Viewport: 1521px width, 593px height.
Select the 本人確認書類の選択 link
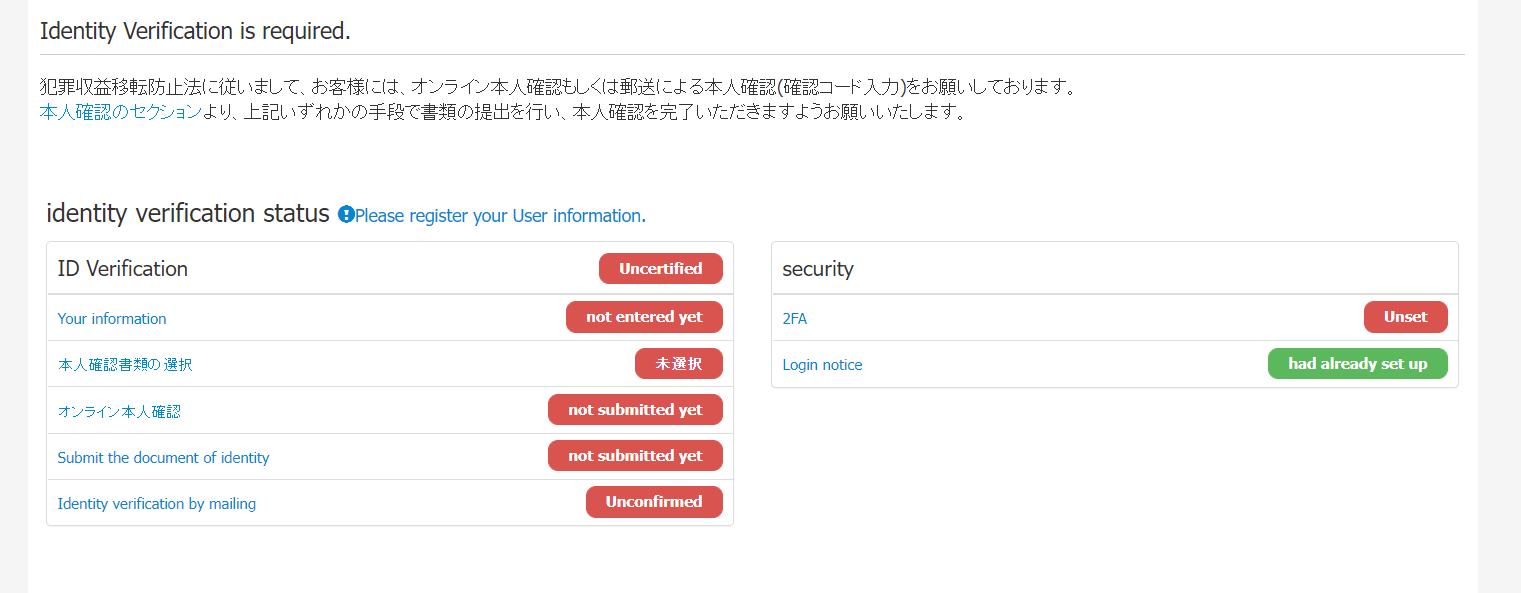point(125,365)
